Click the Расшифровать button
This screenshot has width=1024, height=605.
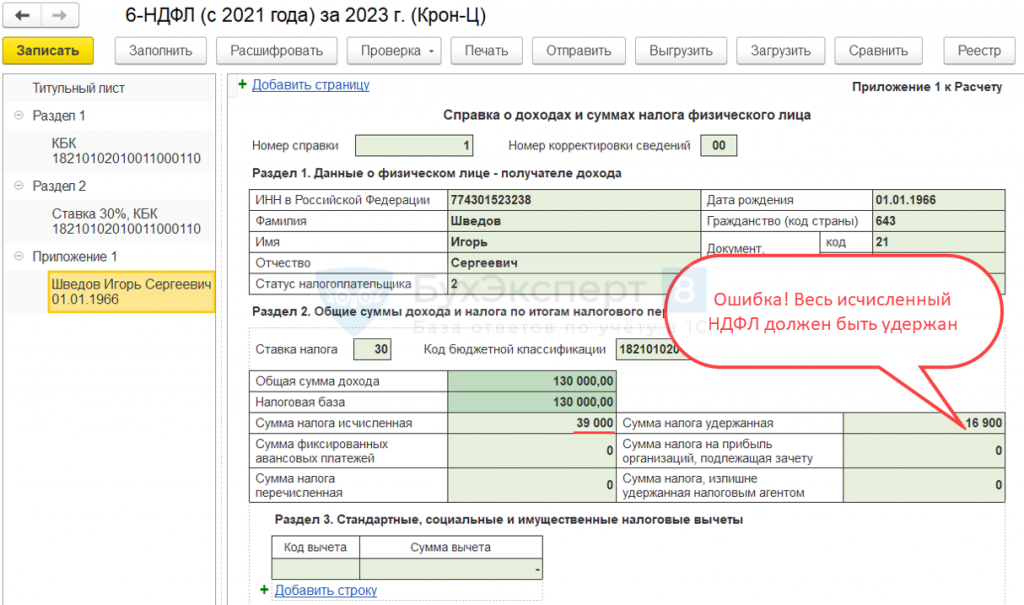pyautogui.click(x=277, y=51)
